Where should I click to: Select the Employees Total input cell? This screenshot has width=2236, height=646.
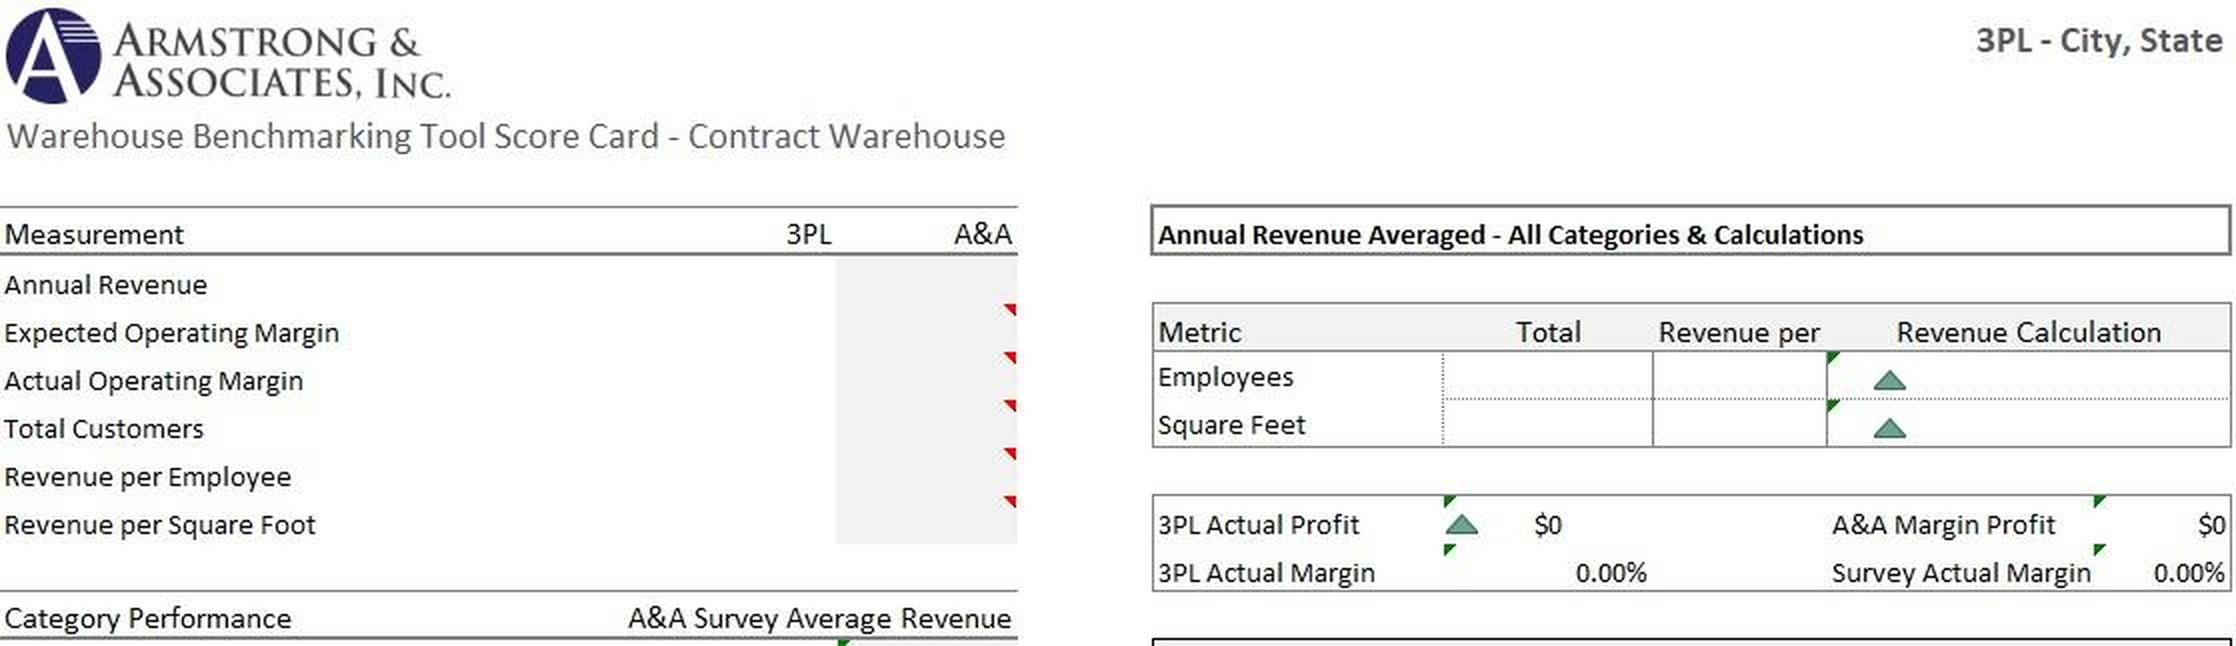click(x=1547, y=377)
